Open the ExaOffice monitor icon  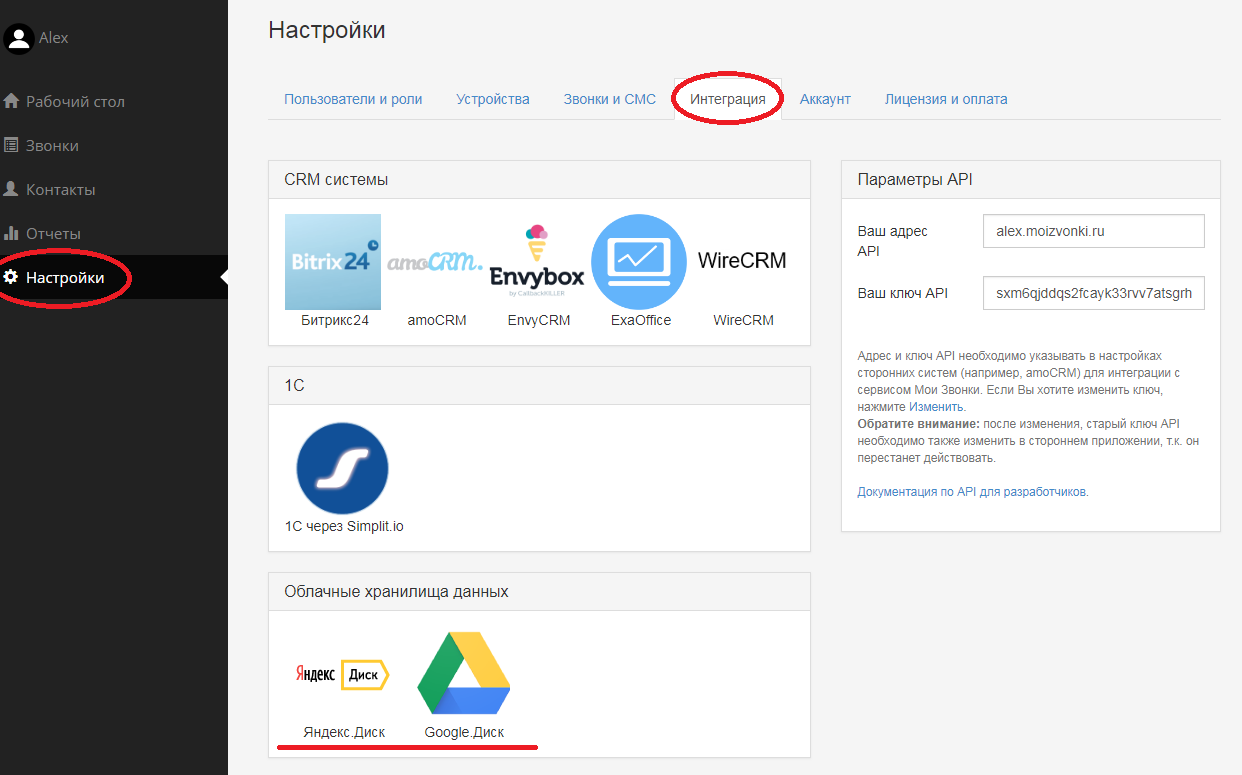coord(639,262)
